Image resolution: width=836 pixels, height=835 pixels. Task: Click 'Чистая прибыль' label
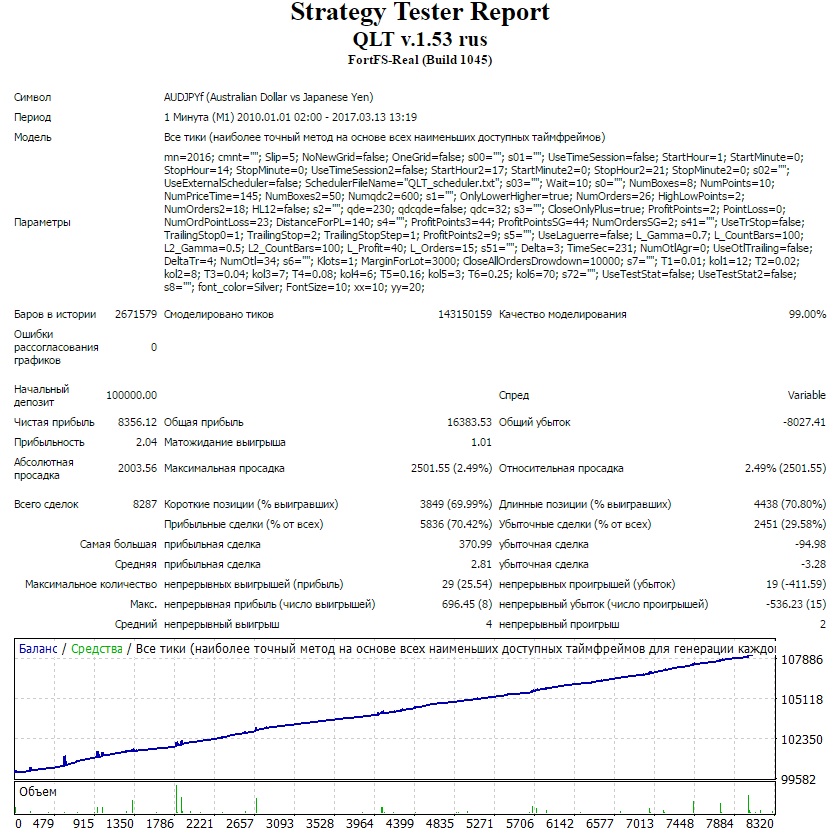[x=54, y=422]
